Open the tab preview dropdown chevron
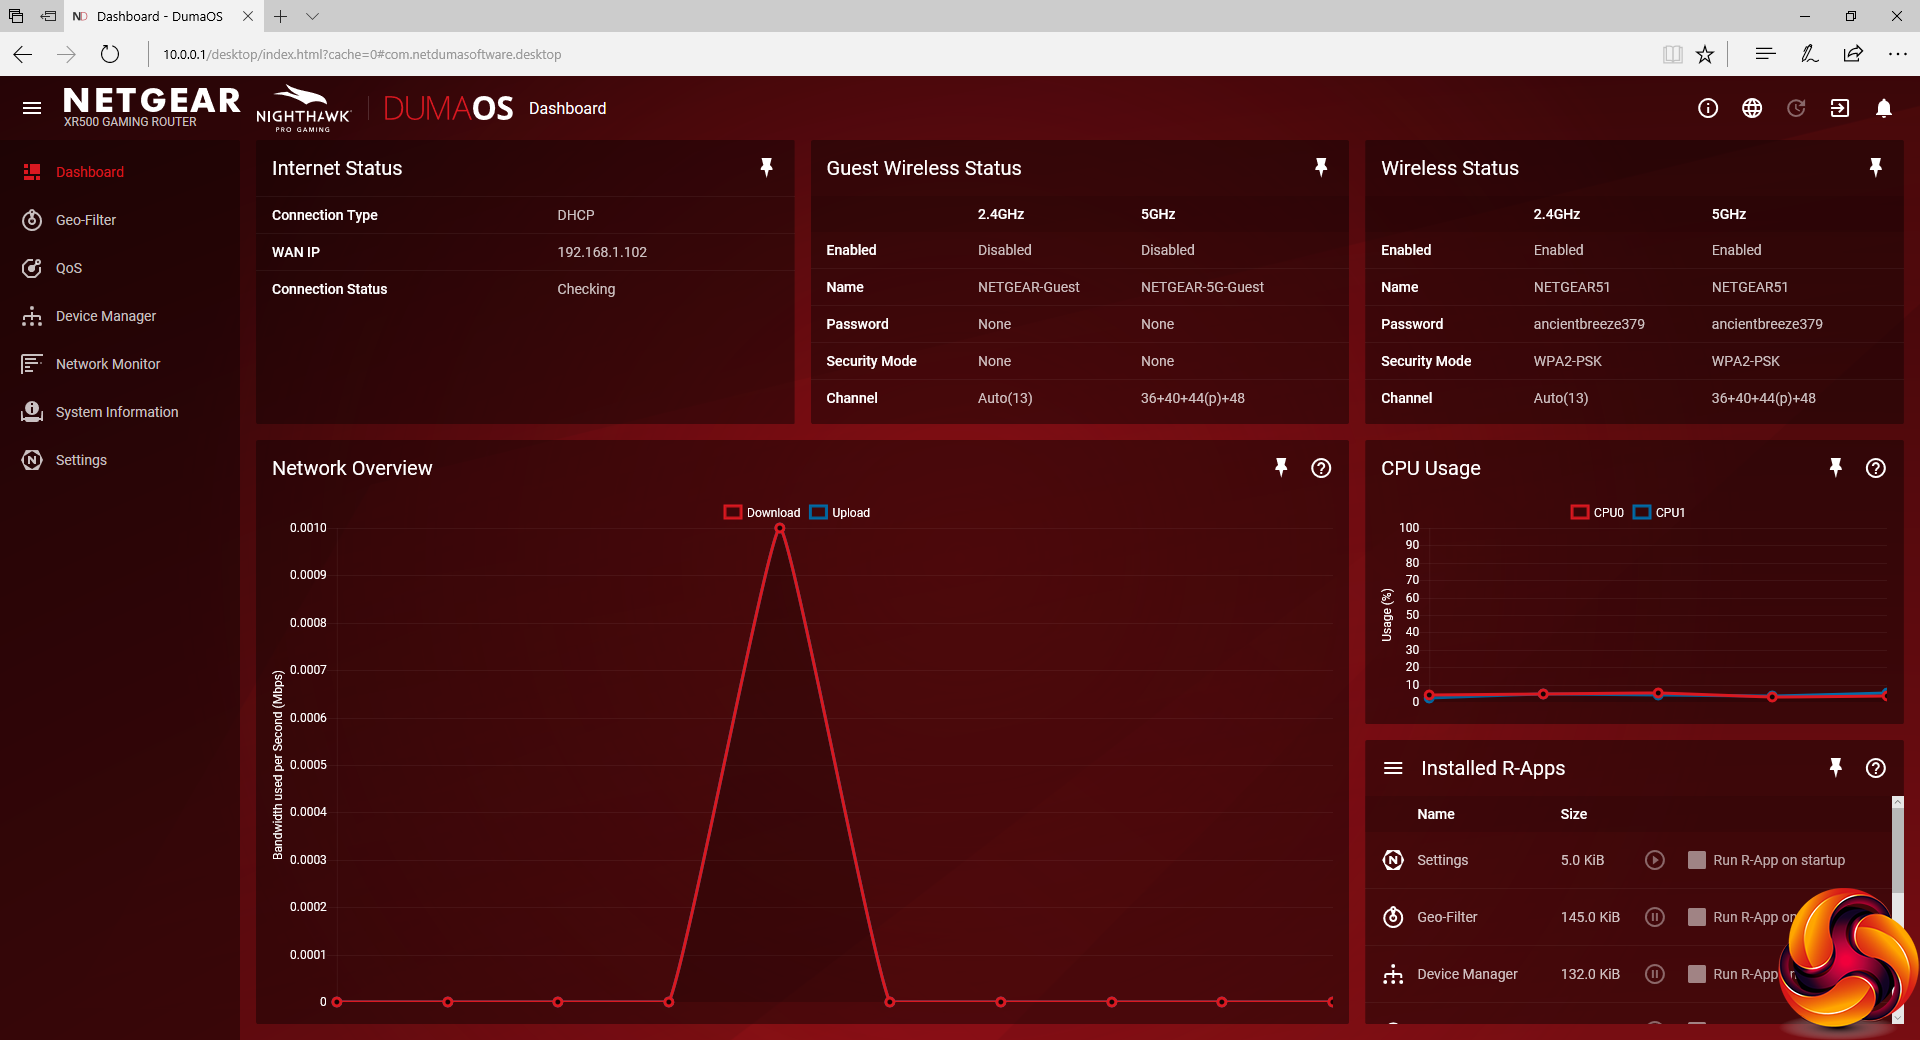The height and width of the screenshot is (1040, 1920). [x=312, y=16]
